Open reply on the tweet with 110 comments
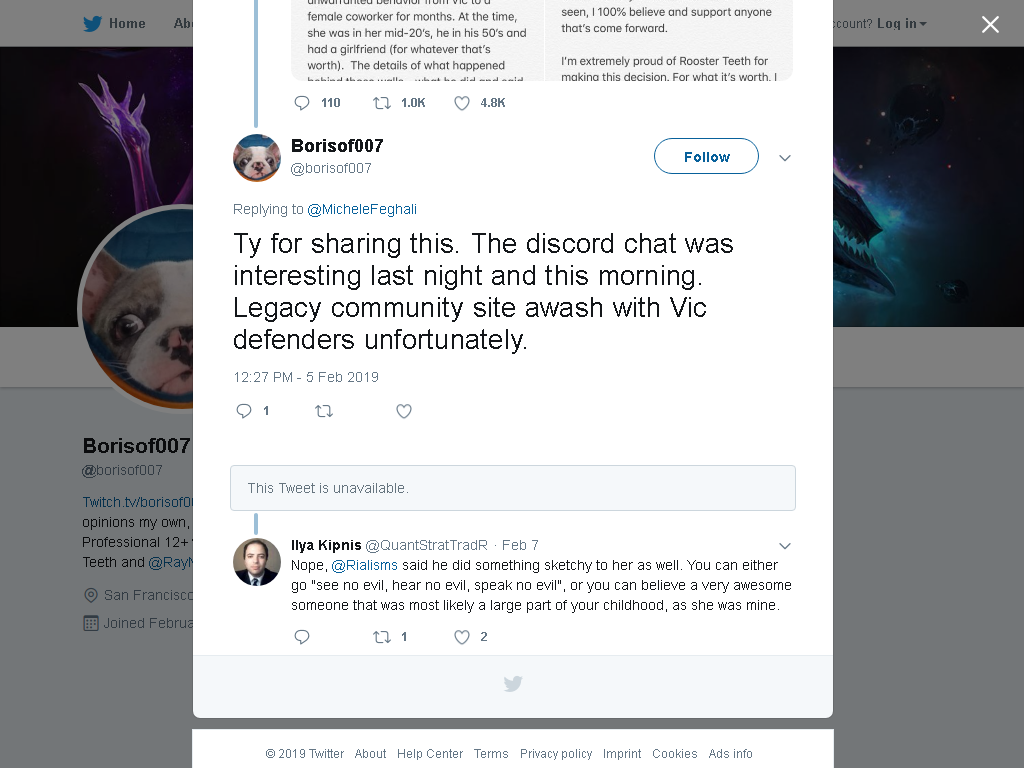Viewport: 1024px width, 768px height. tap(302, 103)
